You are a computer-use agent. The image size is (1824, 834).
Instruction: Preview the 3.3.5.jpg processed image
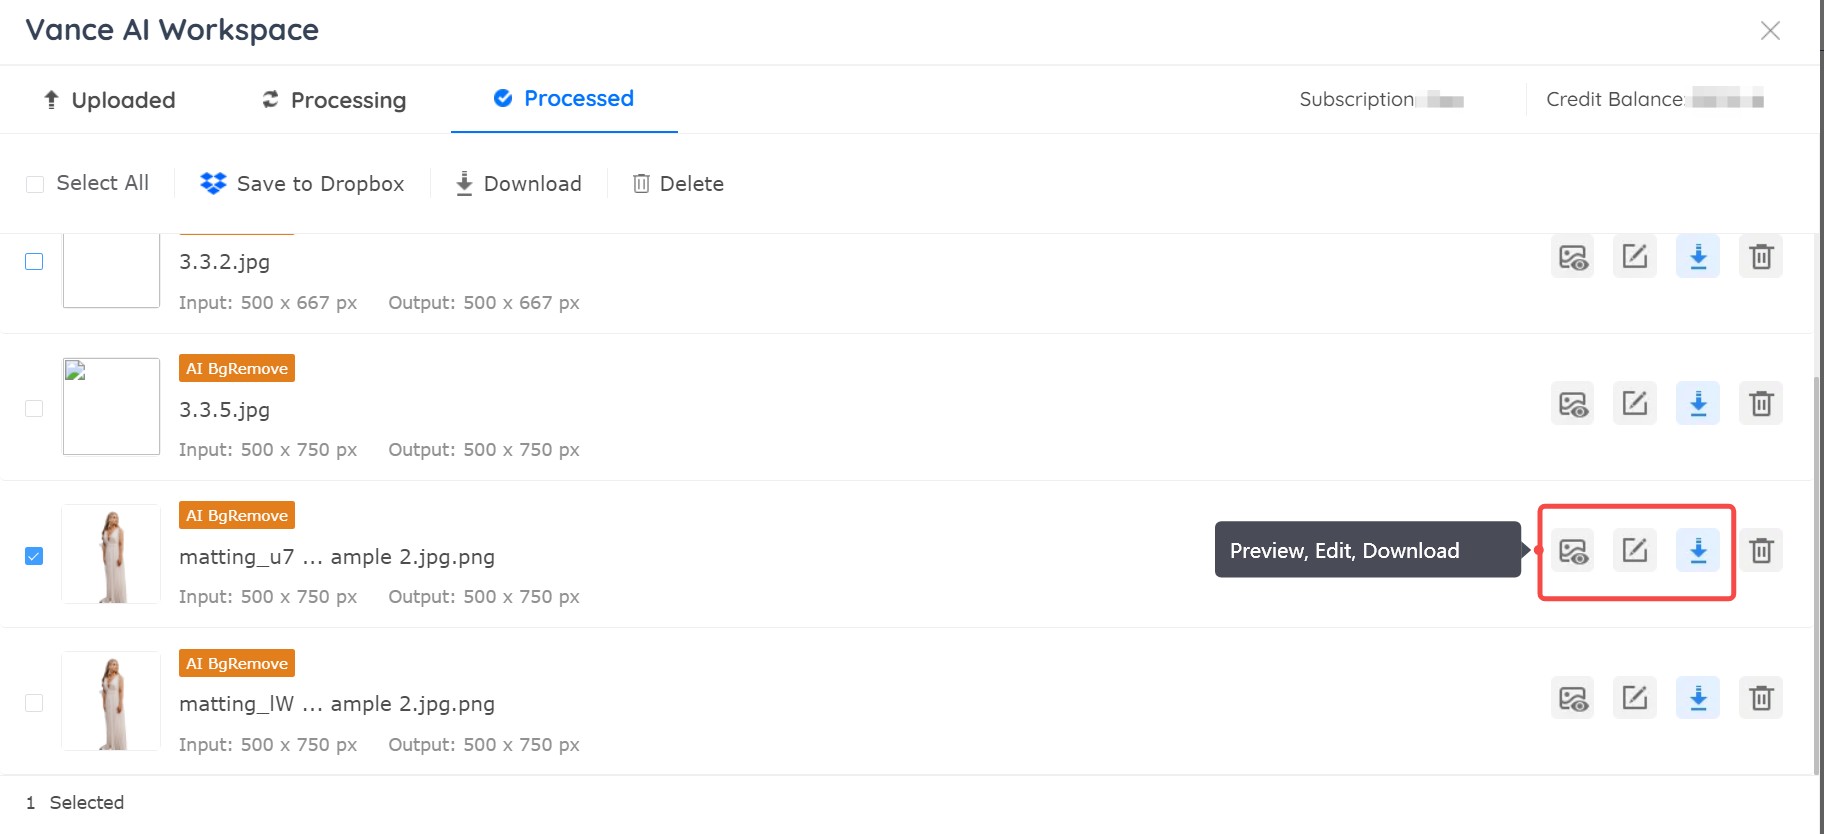click(1572, 404)
